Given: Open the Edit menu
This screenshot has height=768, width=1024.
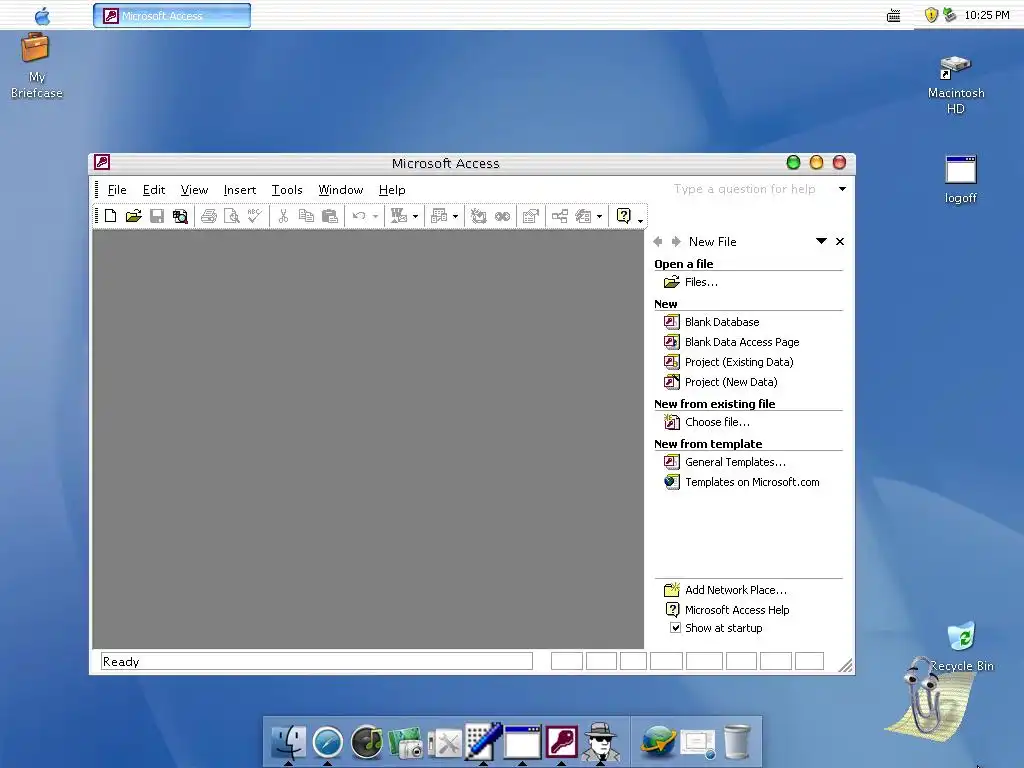Looking at the screenshot, I should tap(153, 189).
